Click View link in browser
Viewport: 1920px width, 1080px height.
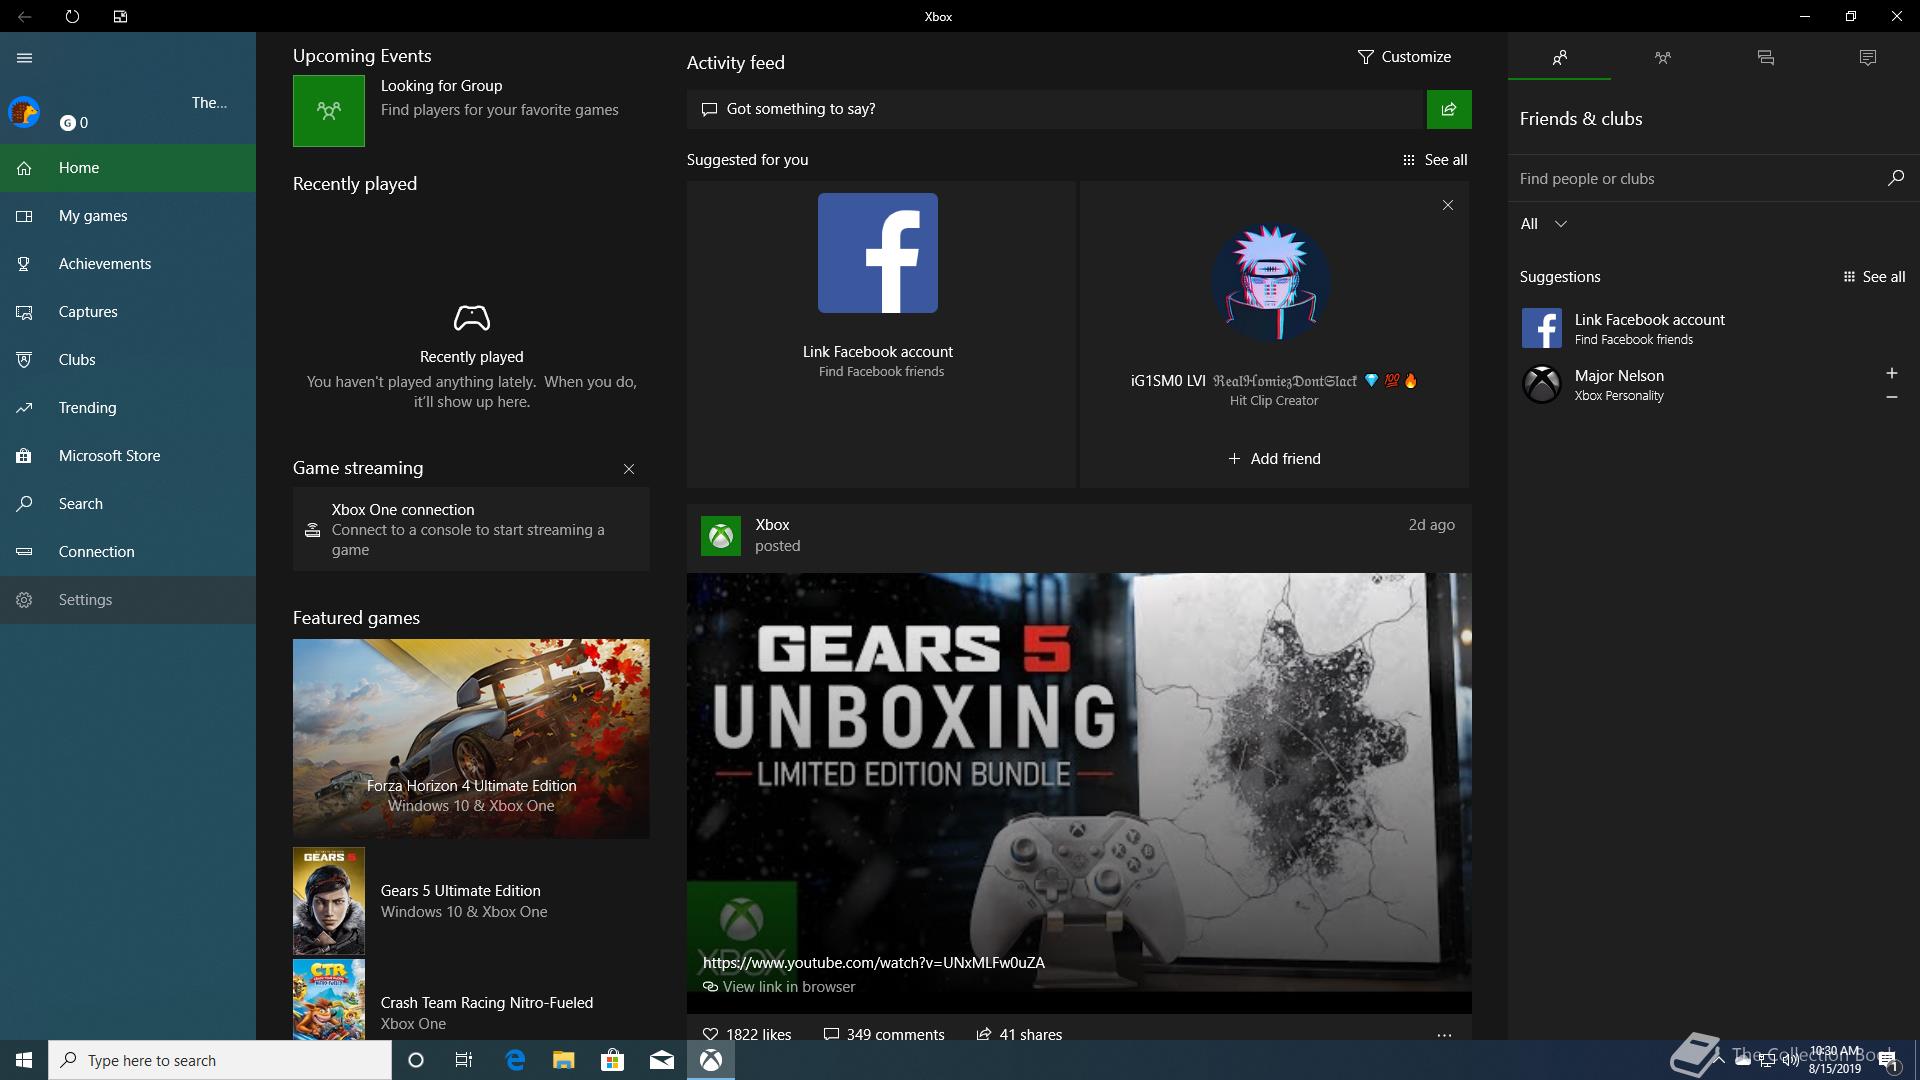click(779, 987)
